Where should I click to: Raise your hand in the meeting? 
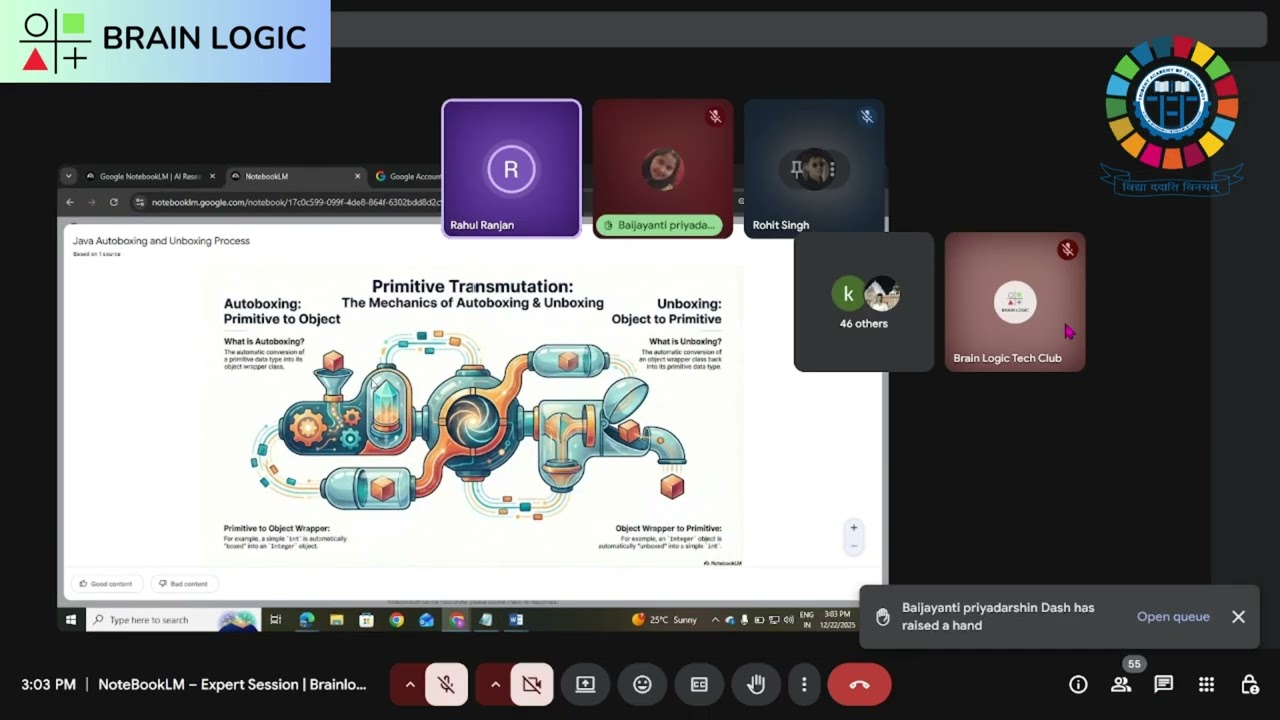pos(756,685)
